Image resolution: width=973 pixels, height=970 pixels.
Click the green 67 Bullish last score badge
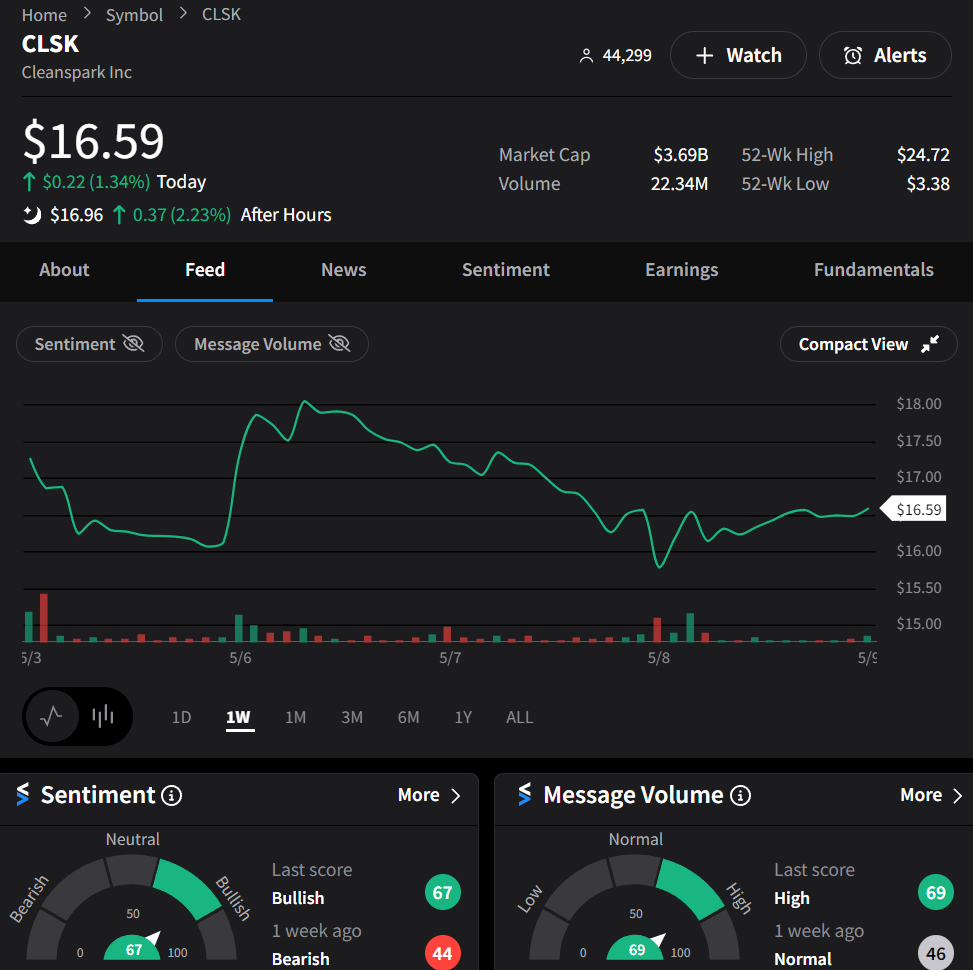click(442, 892)
